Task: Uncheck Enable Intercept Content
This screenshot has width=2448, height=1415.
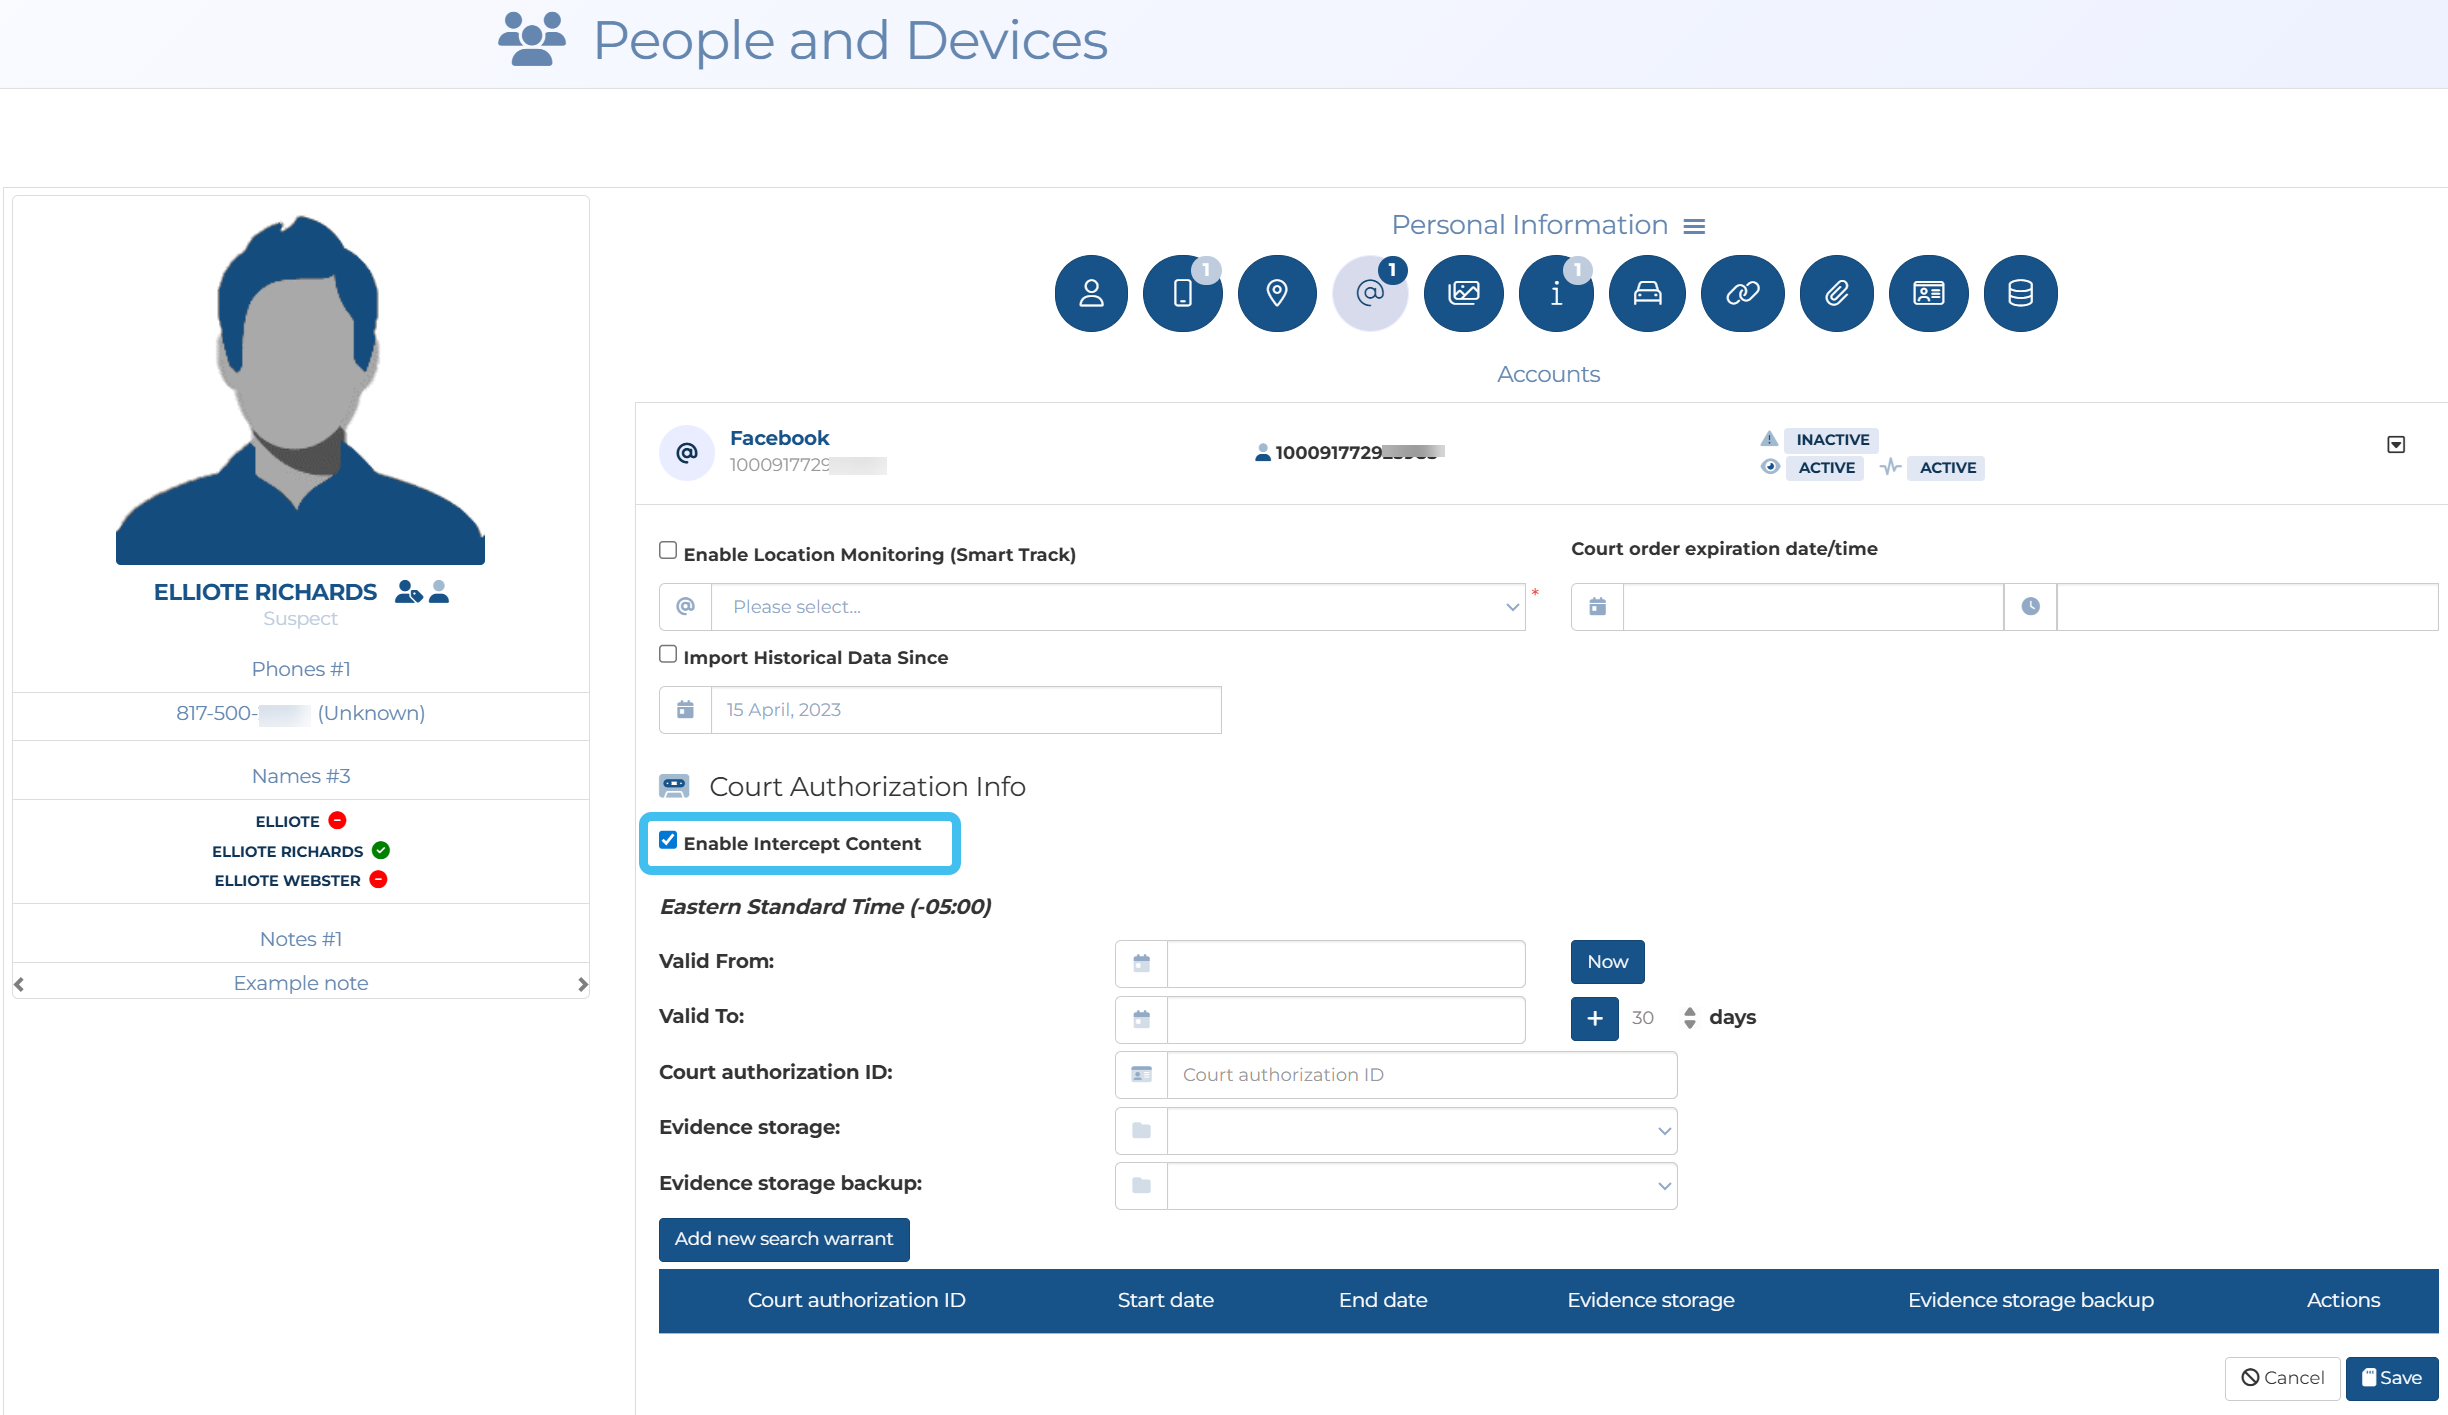Action: 668,840
